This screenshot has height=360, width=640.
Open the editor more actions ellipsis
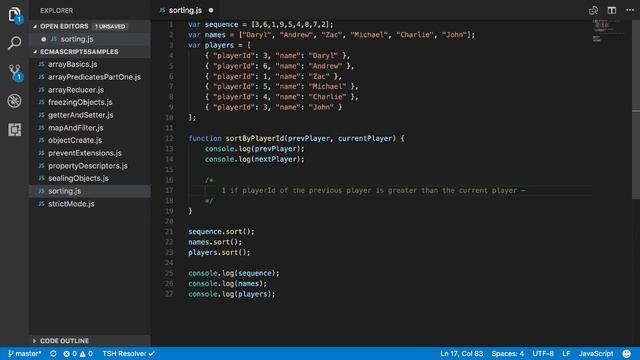tap(630, 10)
